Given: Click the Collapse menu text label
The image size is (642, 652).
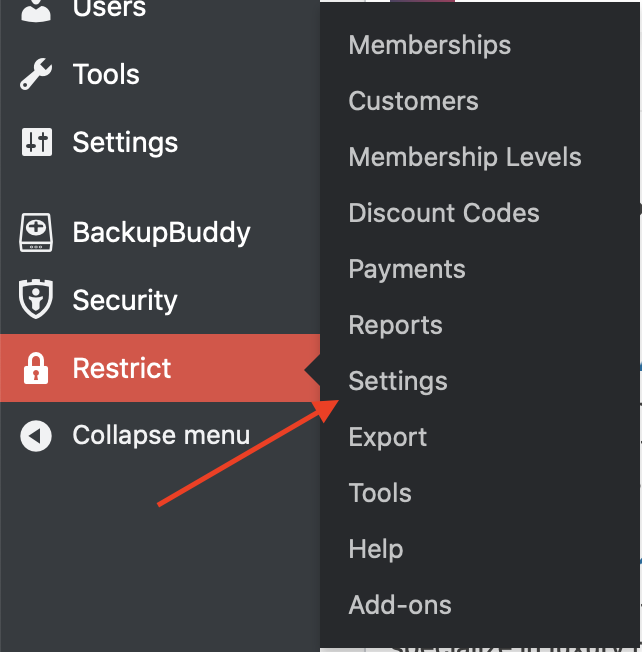Looking at the screenshot, I should 161,436.
